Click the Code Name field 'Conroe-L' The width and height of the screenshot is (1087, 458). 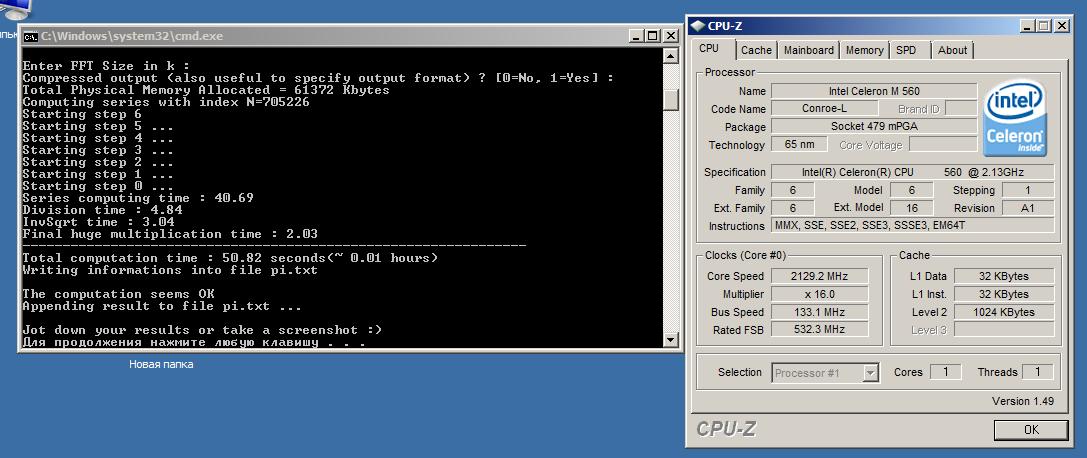(824, 109)
